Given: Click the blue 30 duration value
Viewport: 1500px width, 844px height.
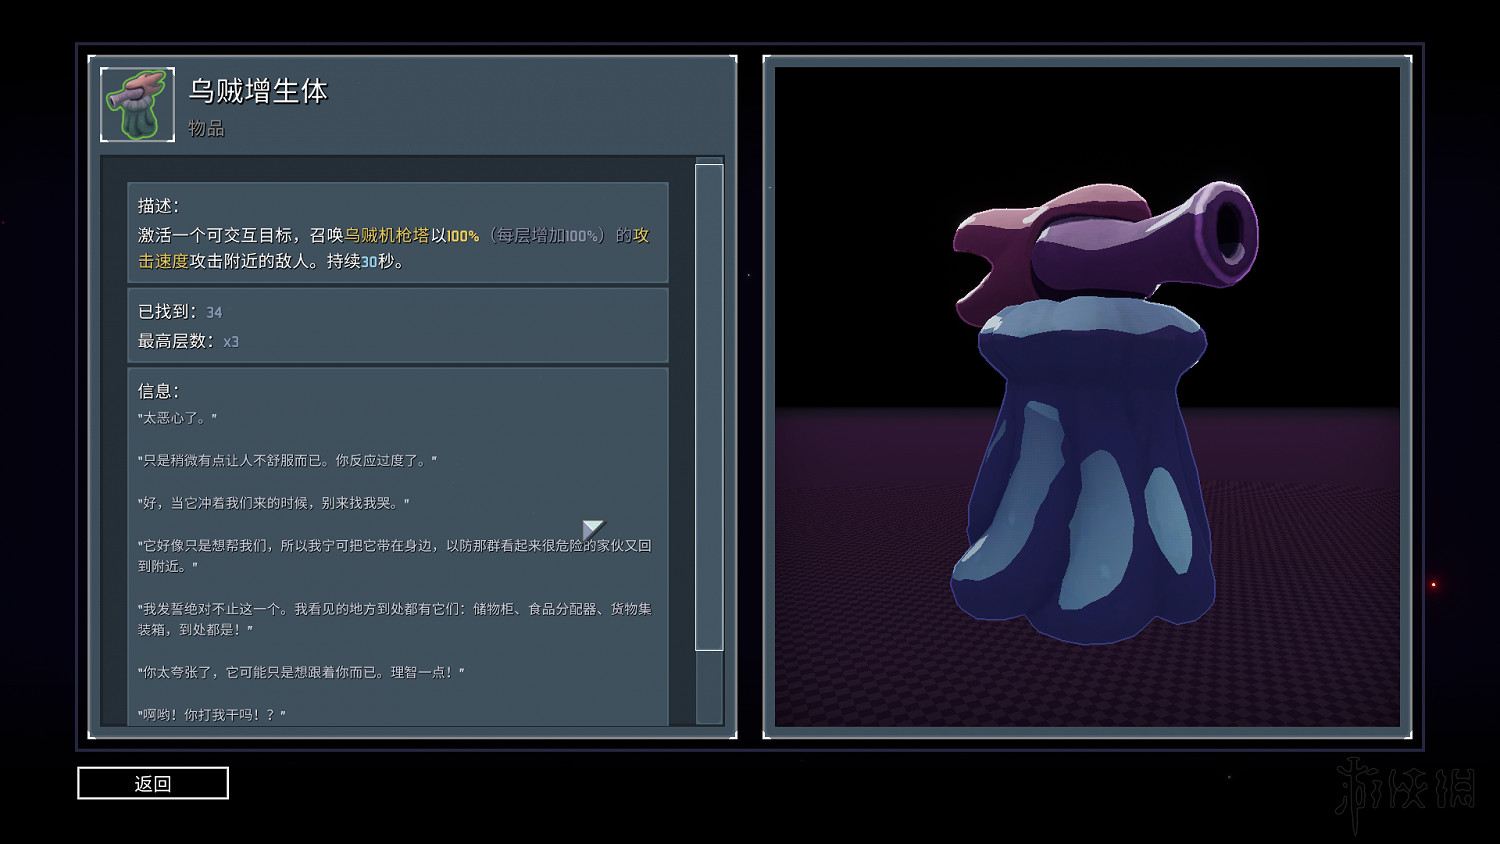Looking at the screenshot, I should 369,261.
